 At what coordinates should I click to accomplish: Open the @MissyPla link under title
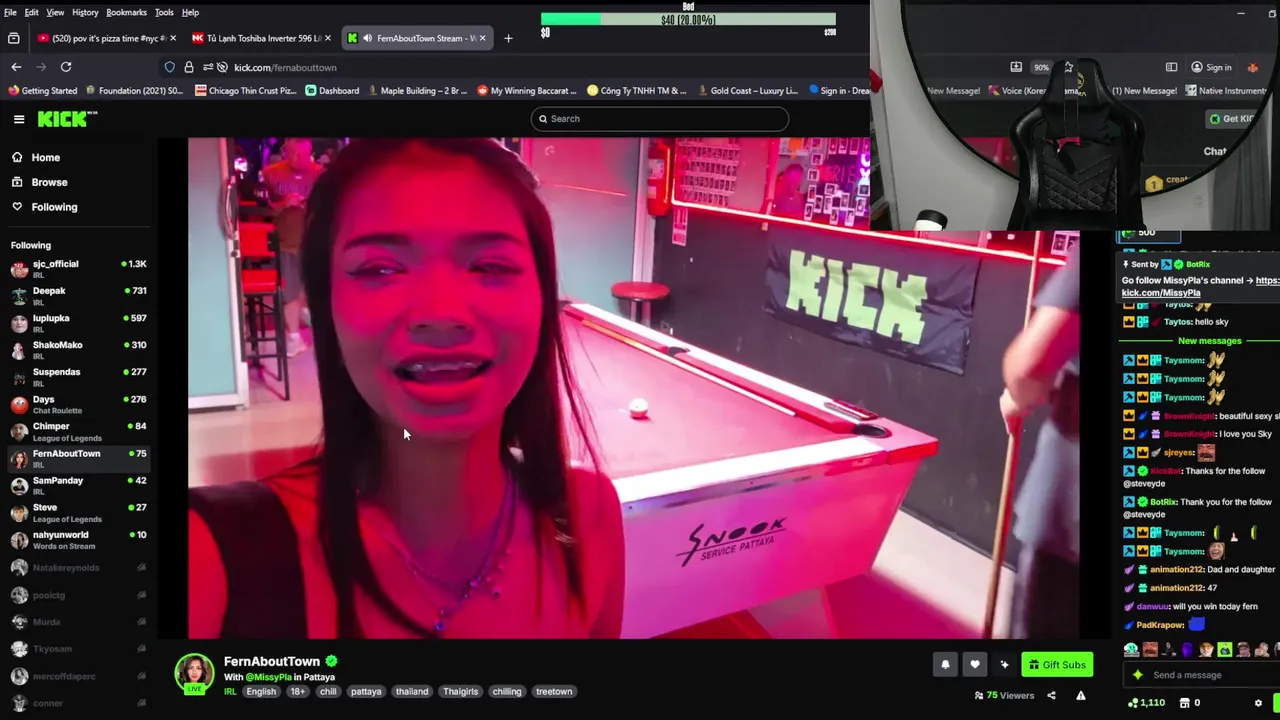268,677
